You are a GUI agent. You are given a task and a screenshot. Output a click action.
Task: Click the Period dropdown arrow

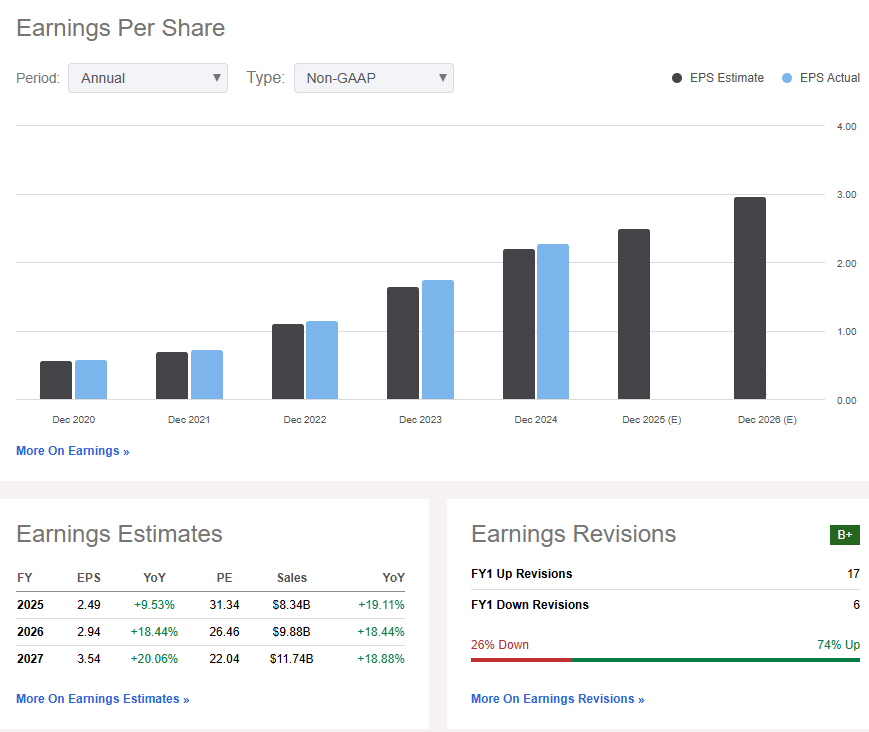click(218, 77)
